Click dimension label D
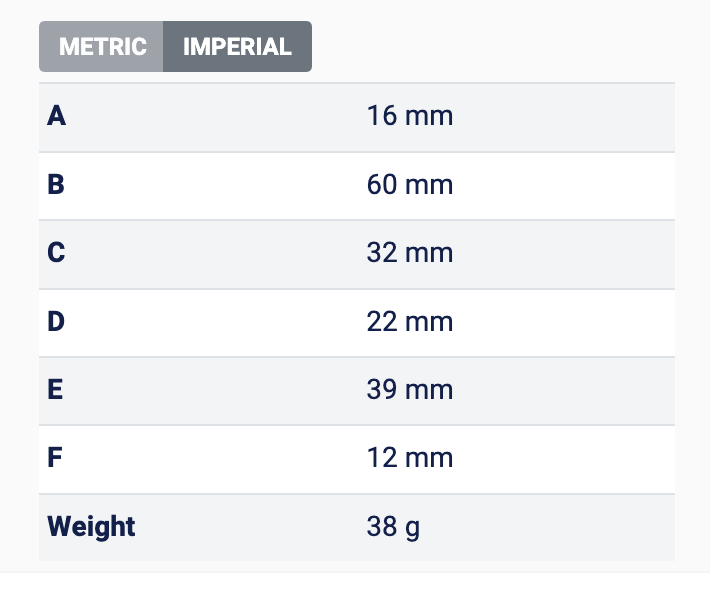This screenshot has width=710, height=596. (56, 322)
